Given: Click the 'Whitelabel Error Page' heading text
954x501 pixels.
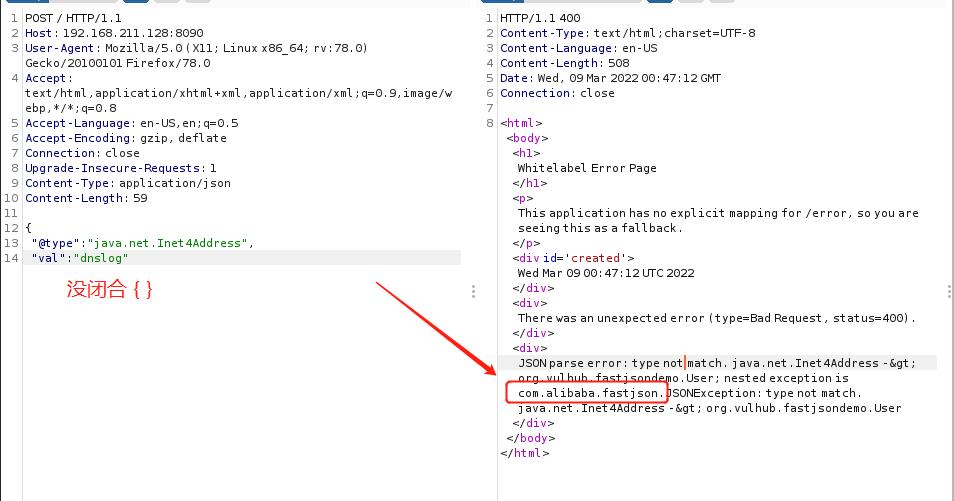Looking at the screenshot, I should [x=587, y=168].
